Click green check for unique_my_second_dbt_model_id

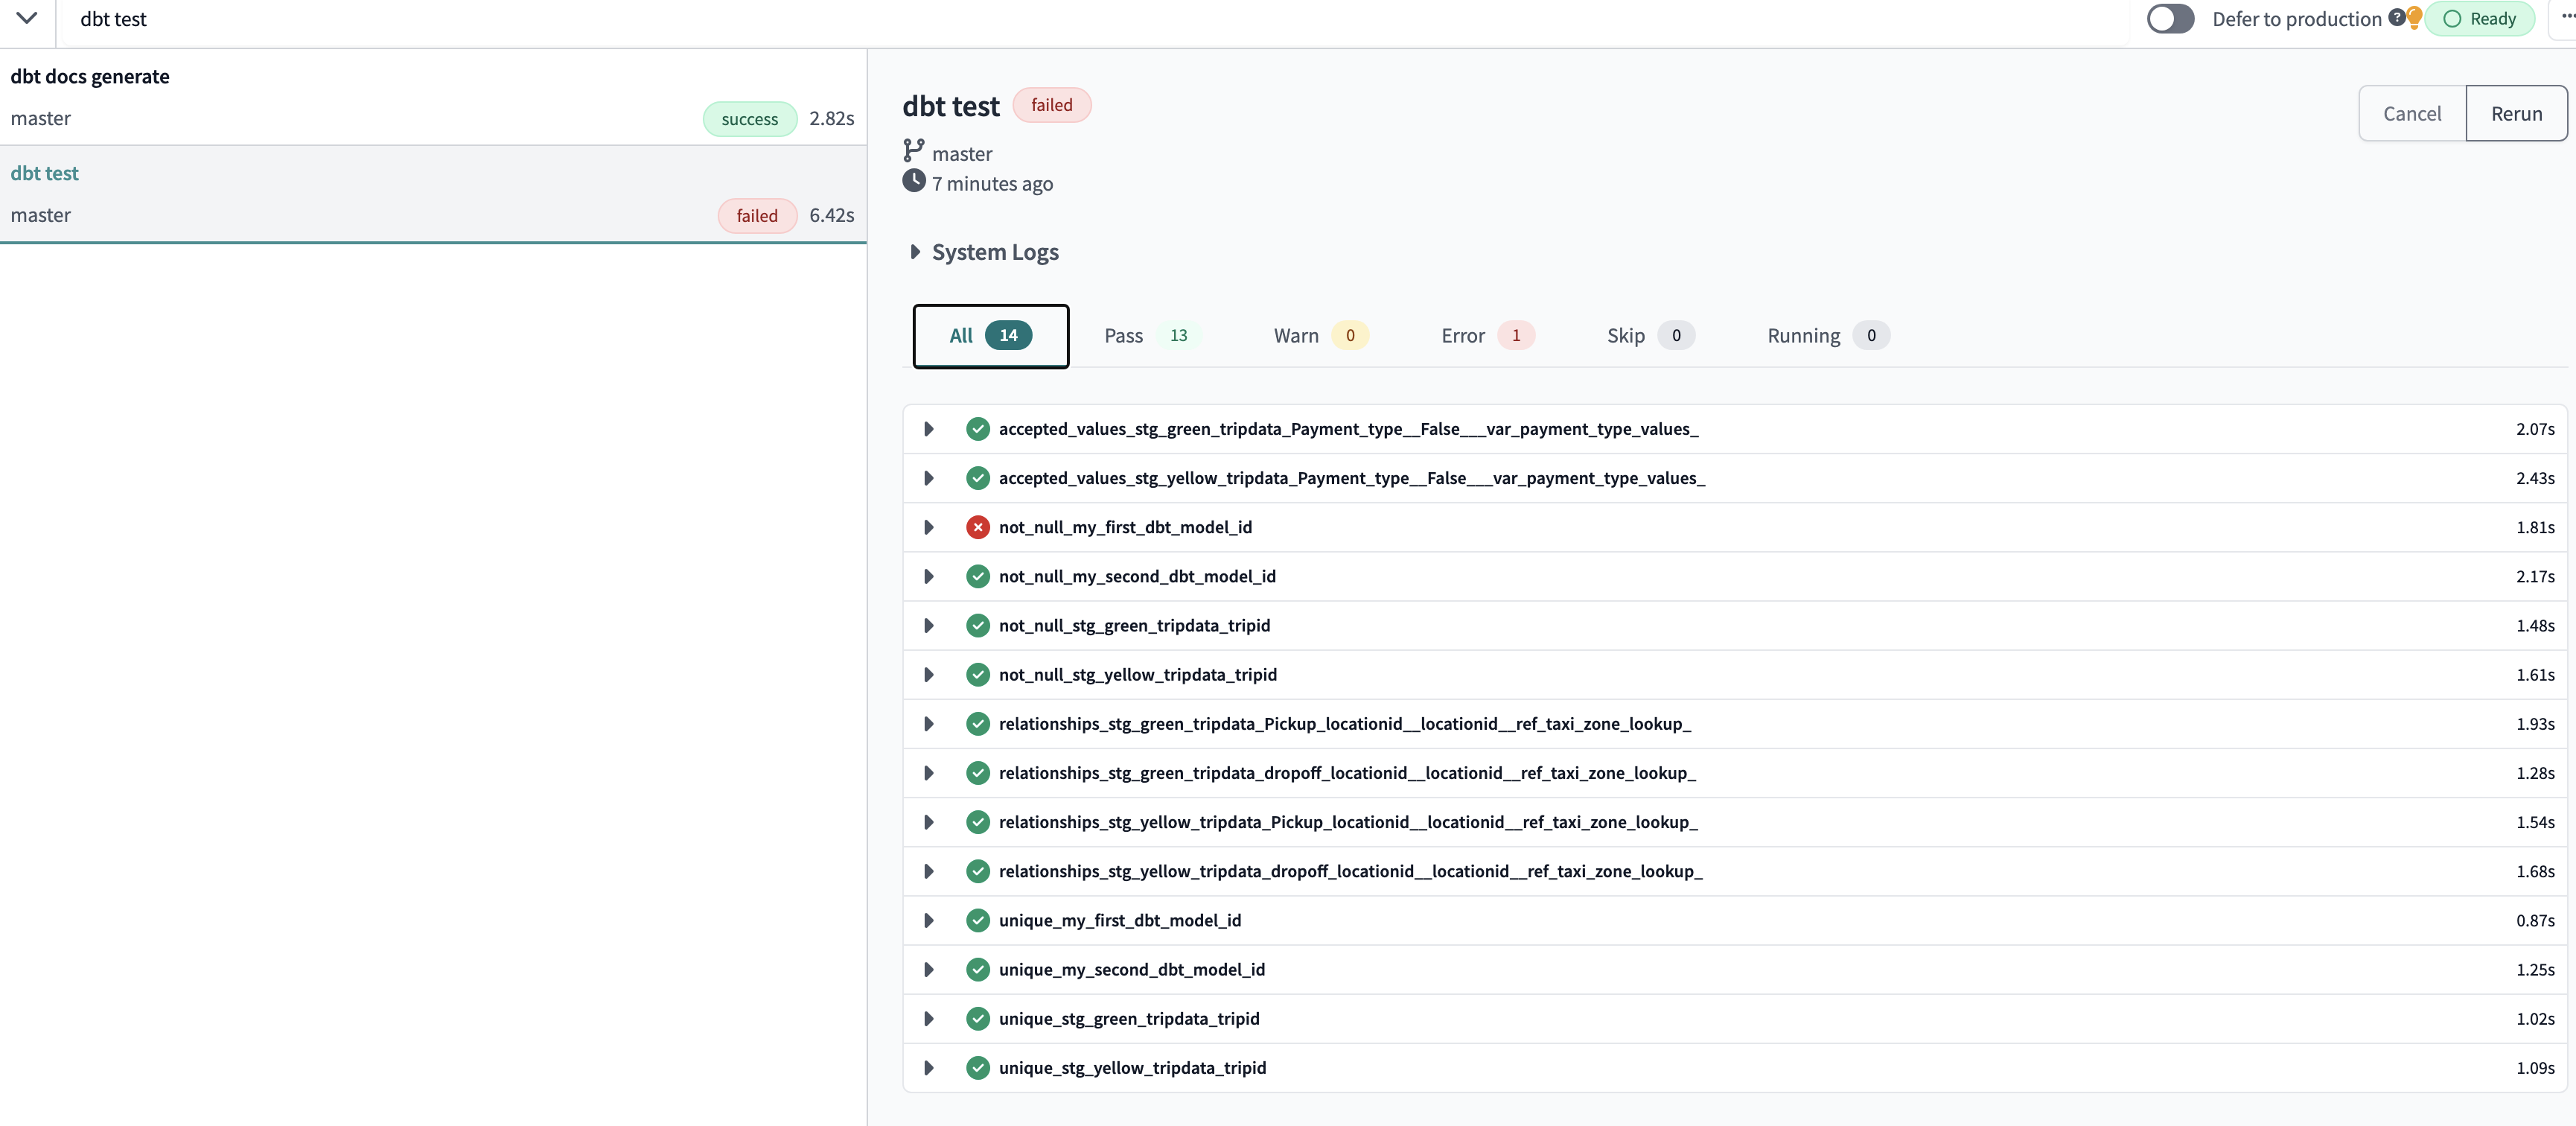pyautogui.click(x=978, y=969)
